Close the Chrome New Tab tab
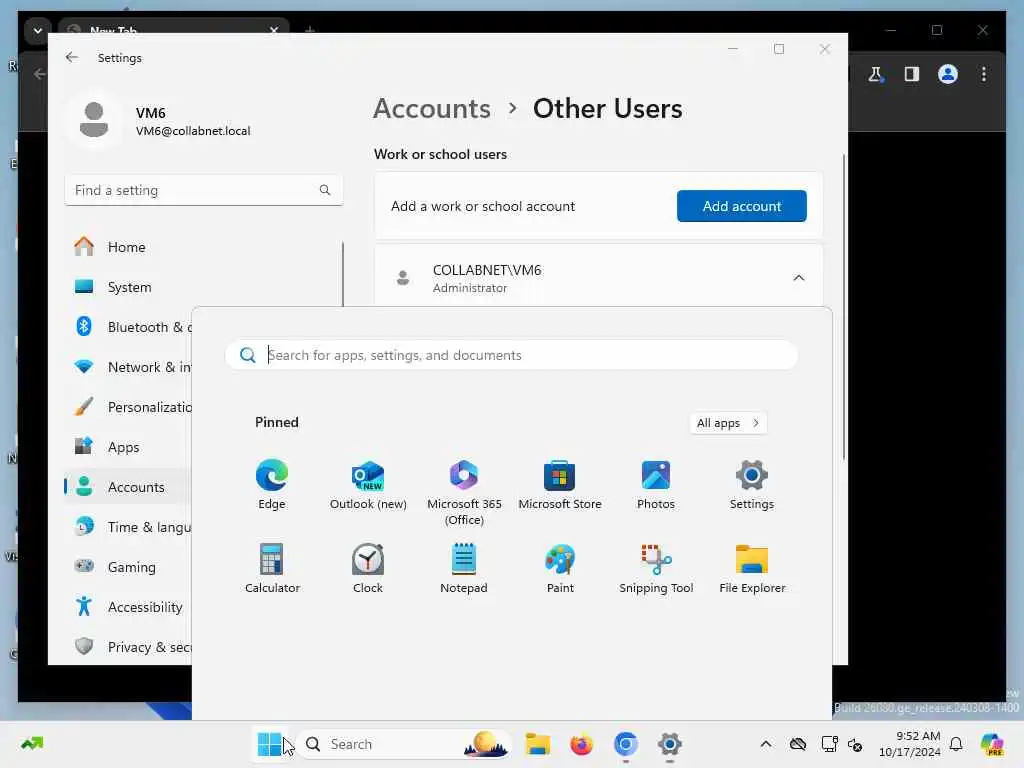The height and width of the screenshot is (768, 1024). (x=274, y=30)
